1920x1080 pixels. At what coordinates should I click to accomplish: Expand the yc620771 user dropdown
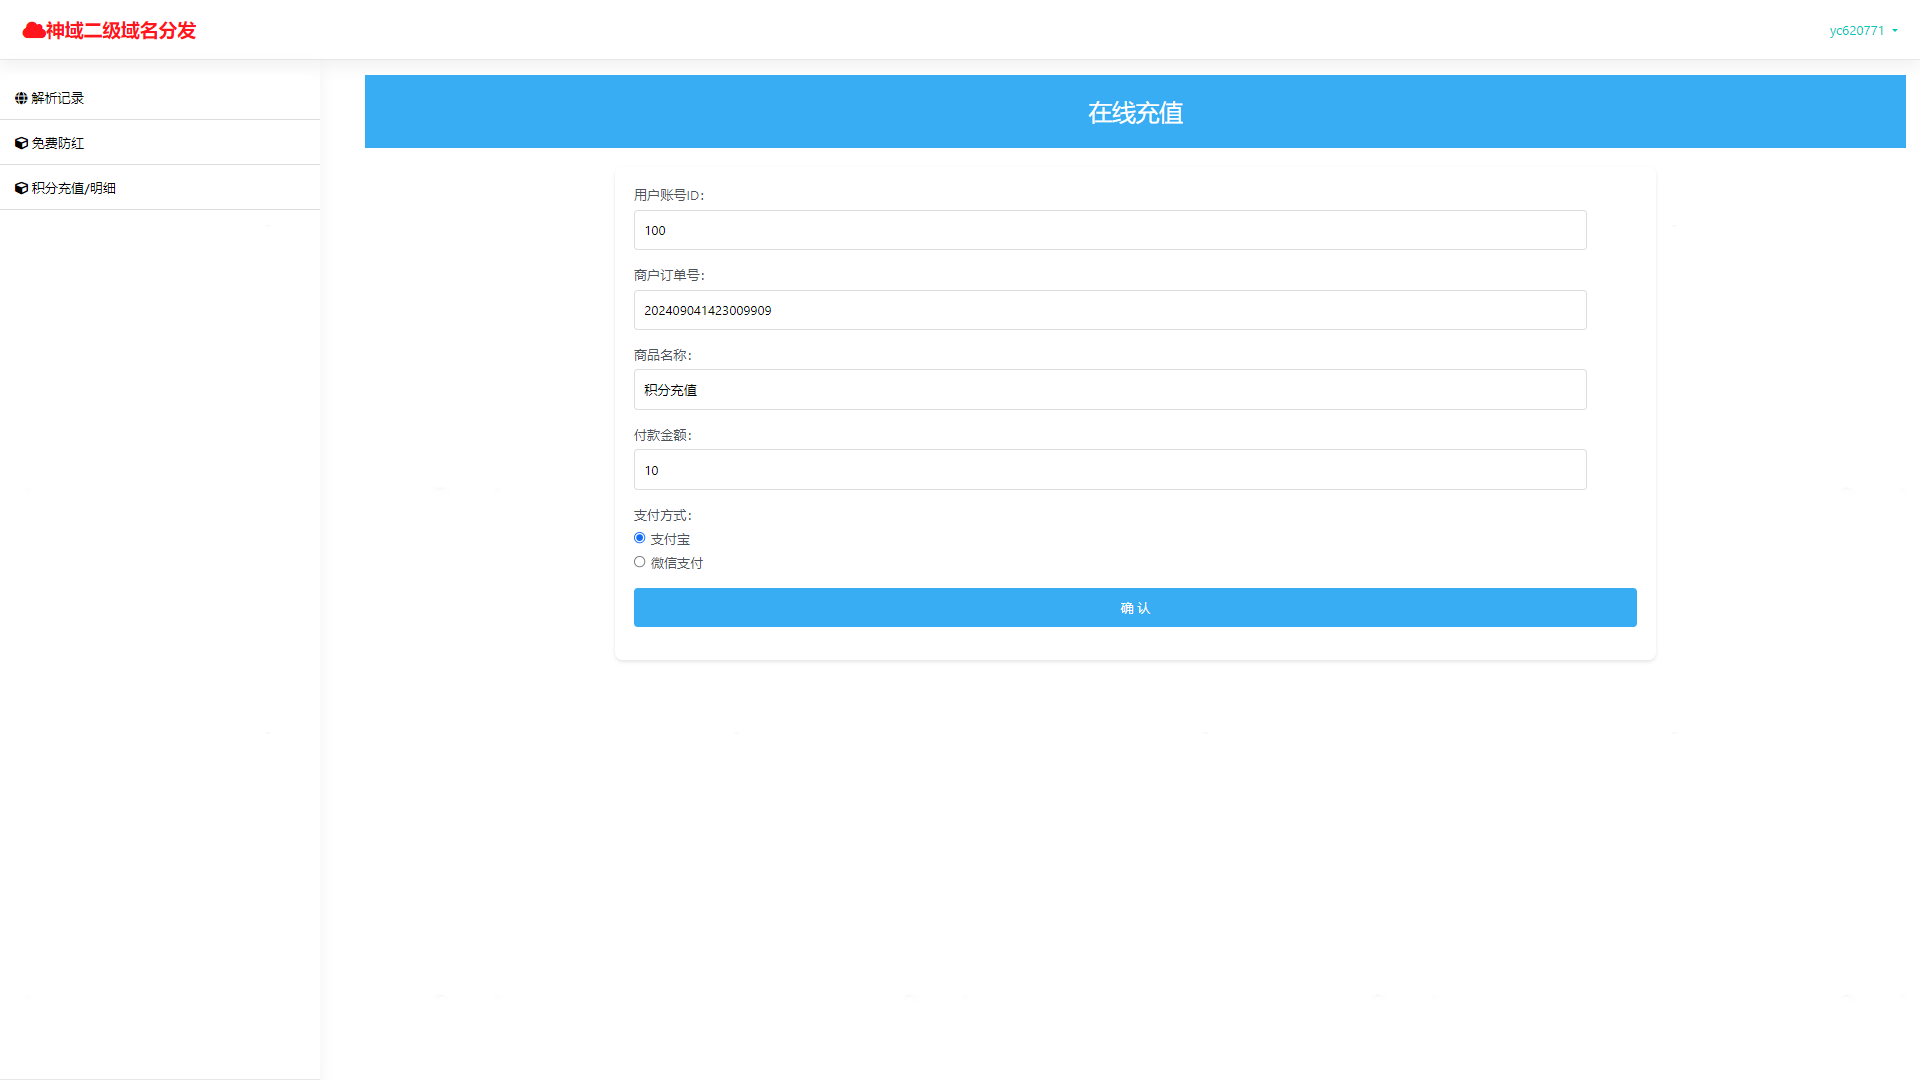1857,31
